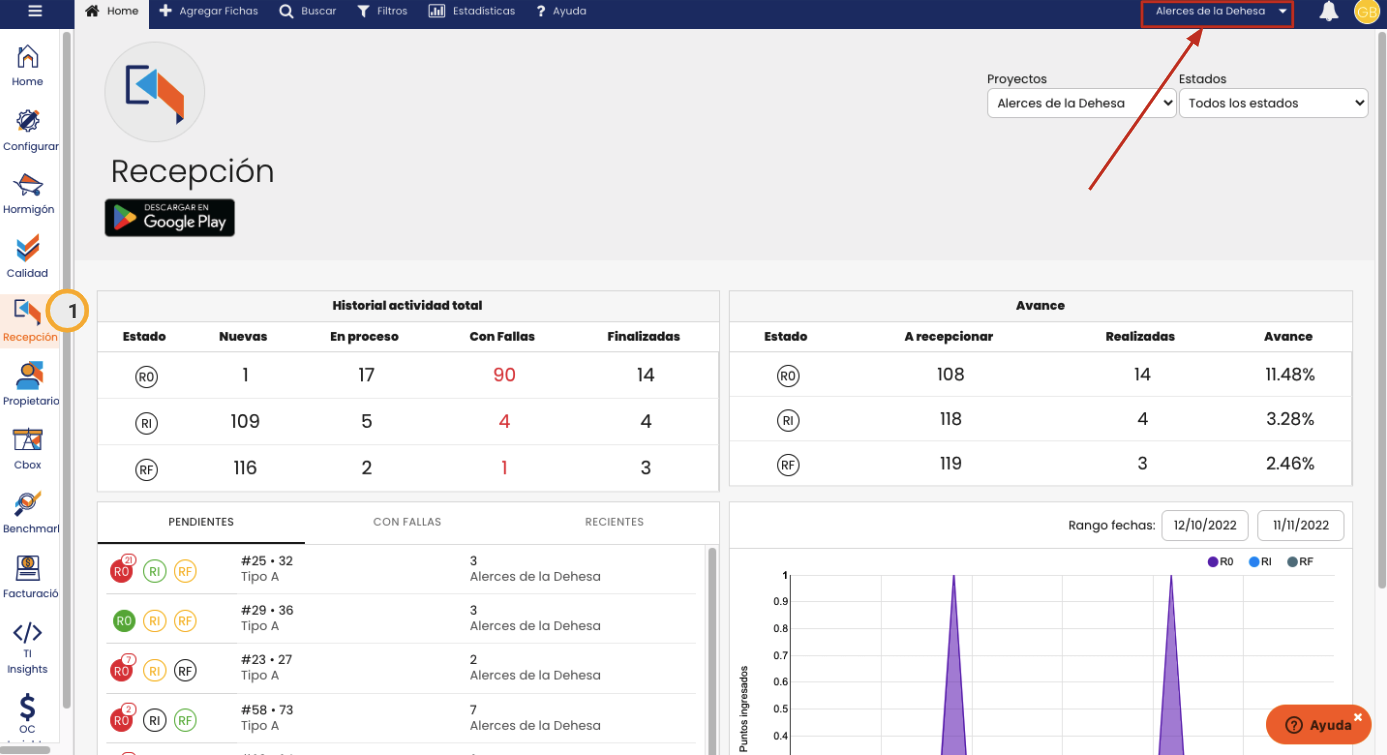Click the R0 icon in Historial table
The image size is (1387, 755).
pos(147,376)
